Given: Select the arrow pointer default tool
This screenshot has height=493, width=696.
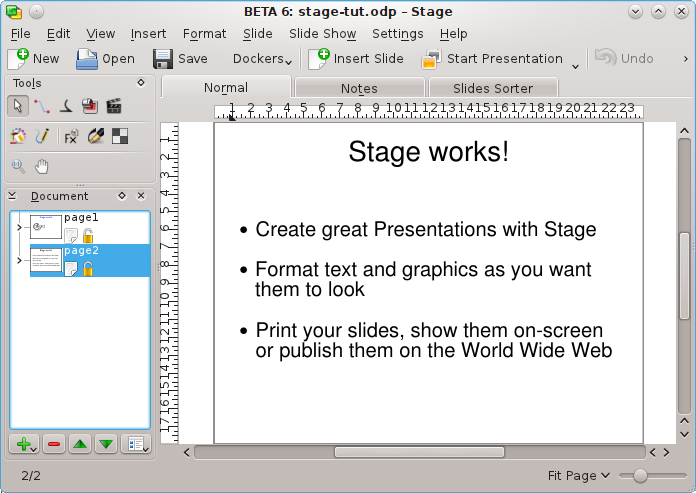Looking at the screenshot, I should click(18, 105).
